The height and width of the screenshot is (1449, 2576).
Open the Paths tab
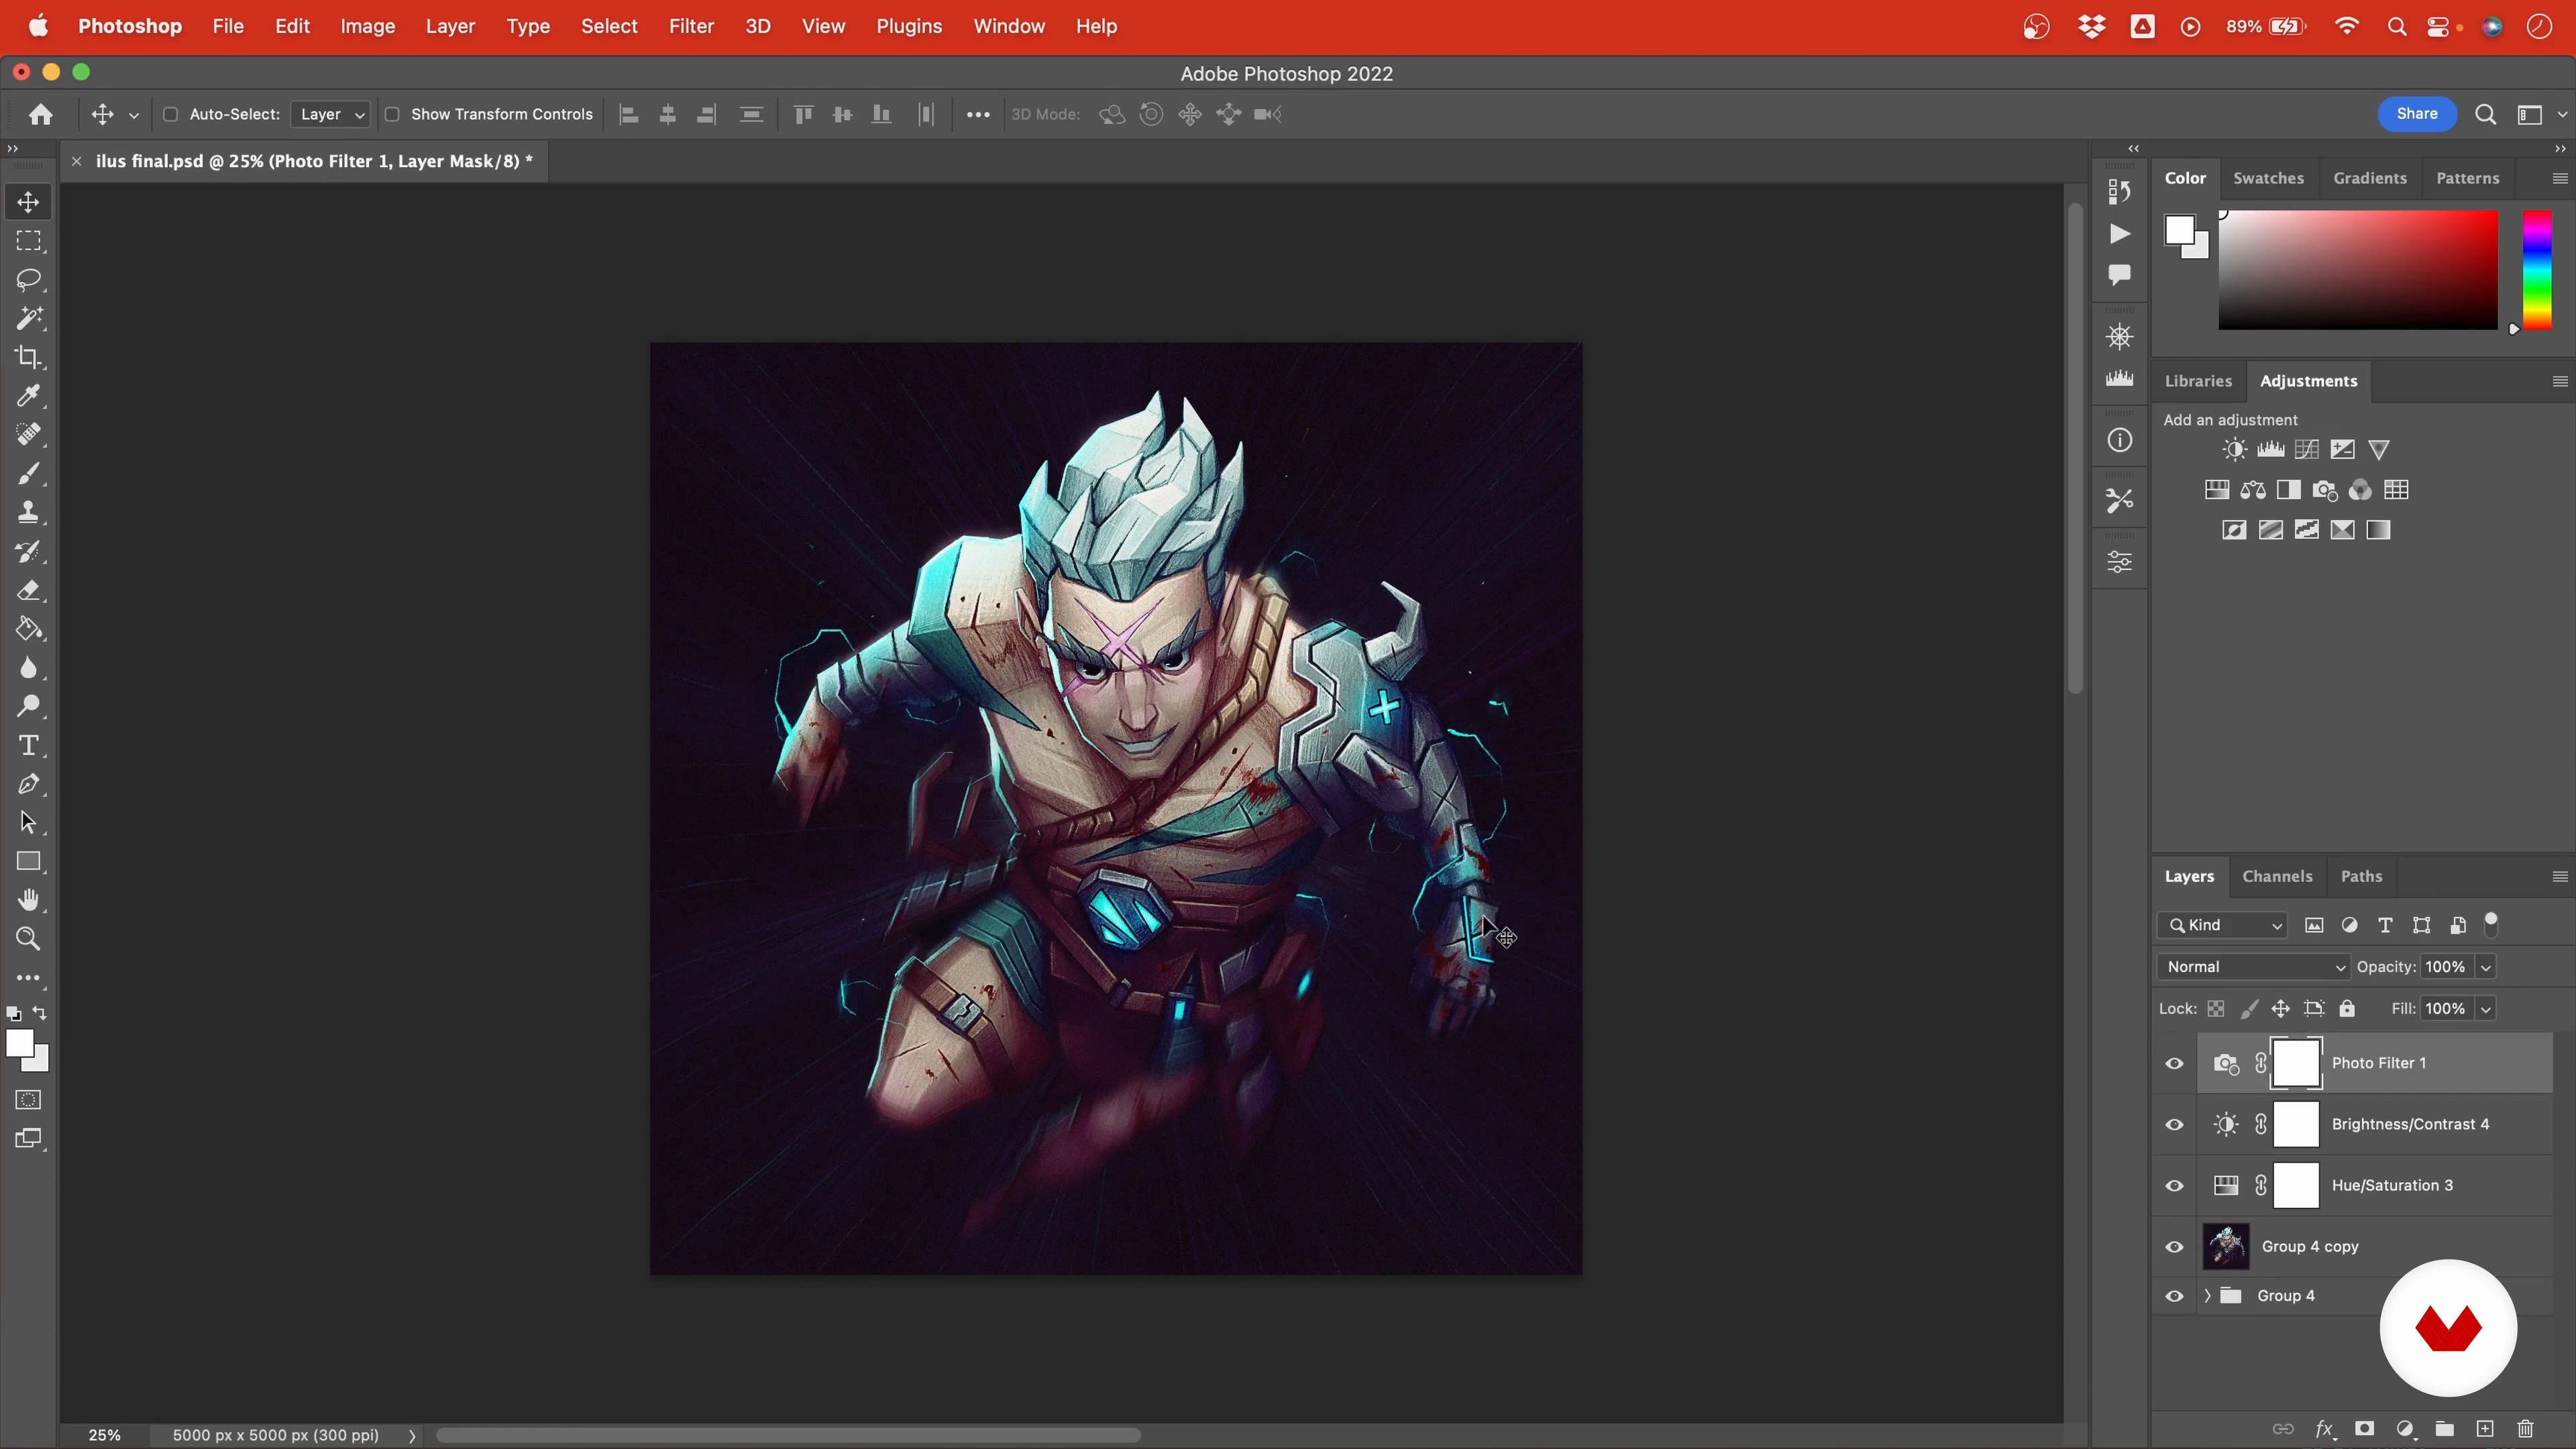tap(2361, 876)
